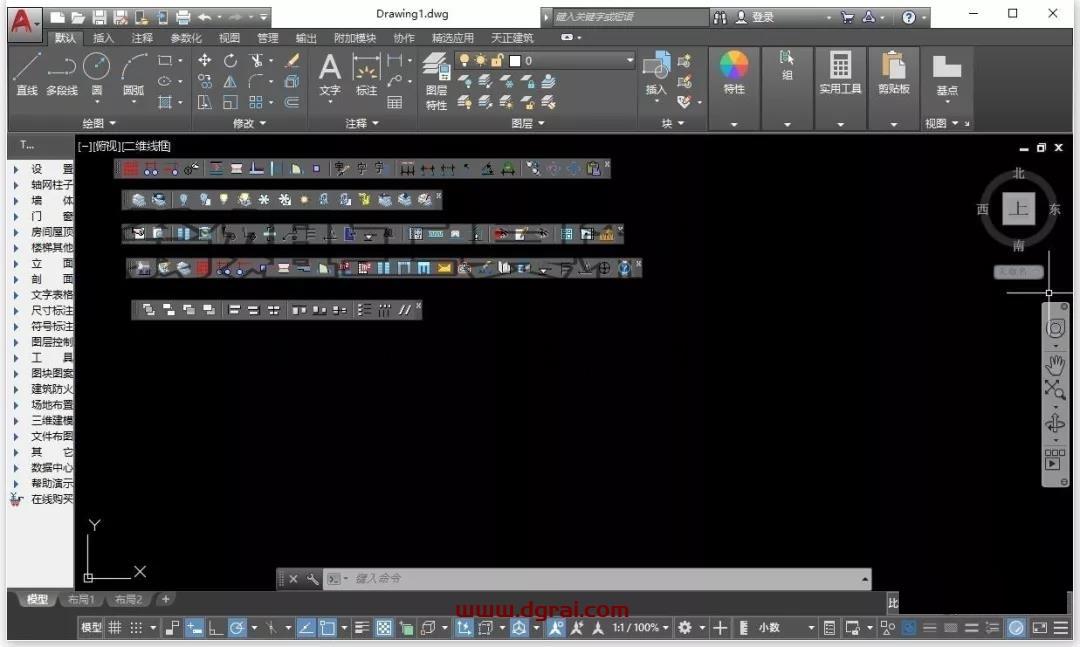Open the Utilities (实用工具) calculator icon
The height and width of the screenshot is (647, 1080).
pos(840,73)
